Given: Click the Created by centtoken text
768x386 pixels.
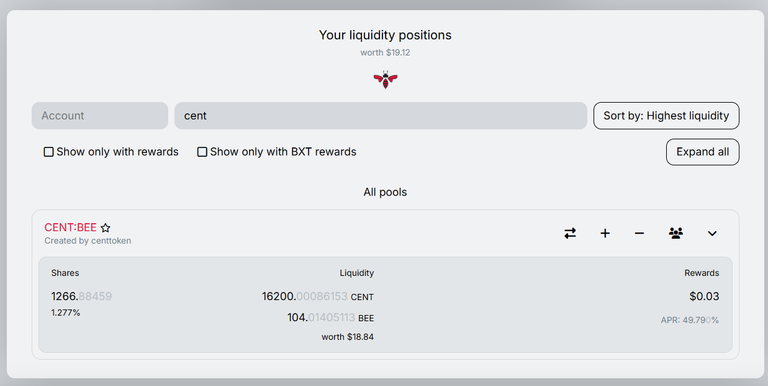Looking at the screenshot, I should pos(88,241).
